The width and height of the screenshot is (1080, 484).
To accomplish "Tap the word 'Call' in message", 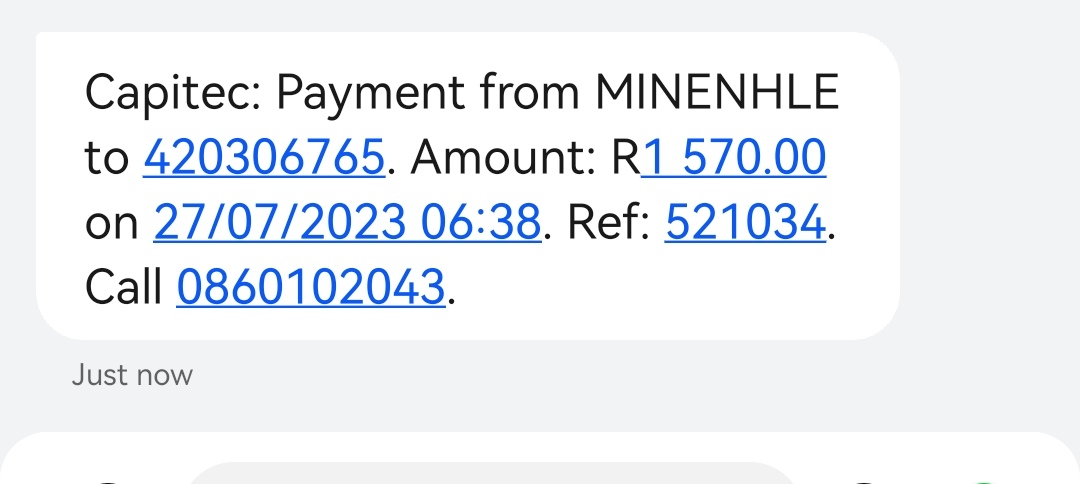I will pos(124,286).
